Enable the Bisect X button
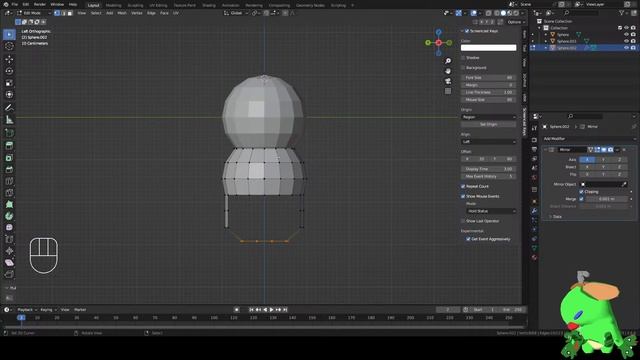This screenshot has width=640, height=360. pyautogui.click(x=587, y=167)
